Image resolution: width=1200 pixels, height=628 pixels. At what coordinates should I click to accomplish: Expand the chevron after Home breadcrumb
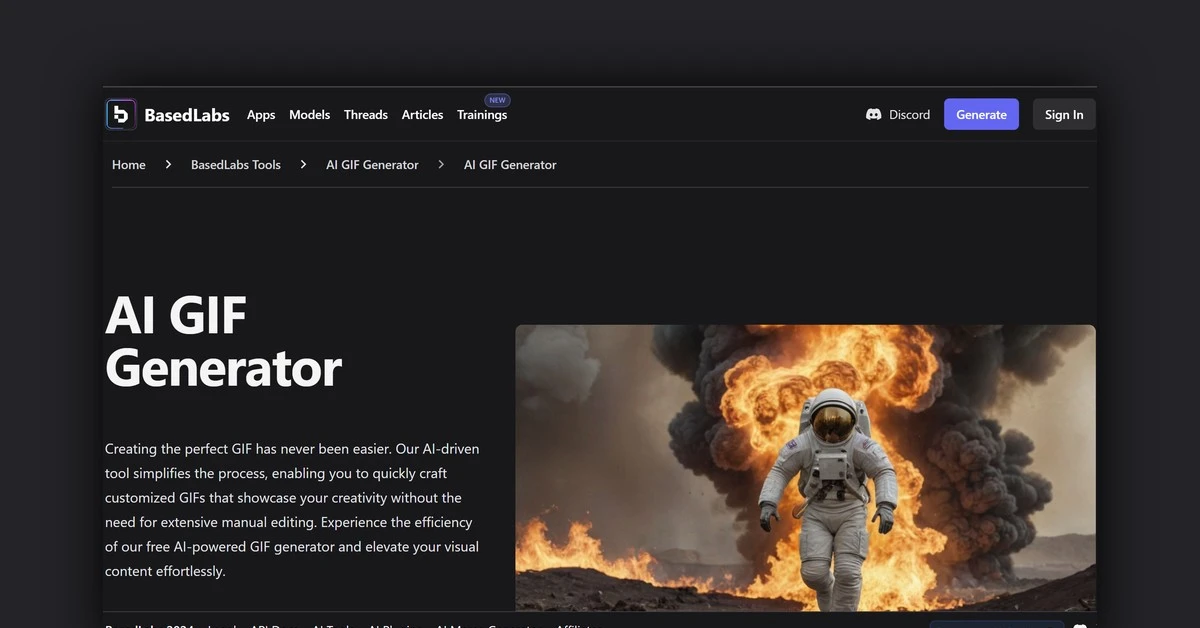(168, 164)
